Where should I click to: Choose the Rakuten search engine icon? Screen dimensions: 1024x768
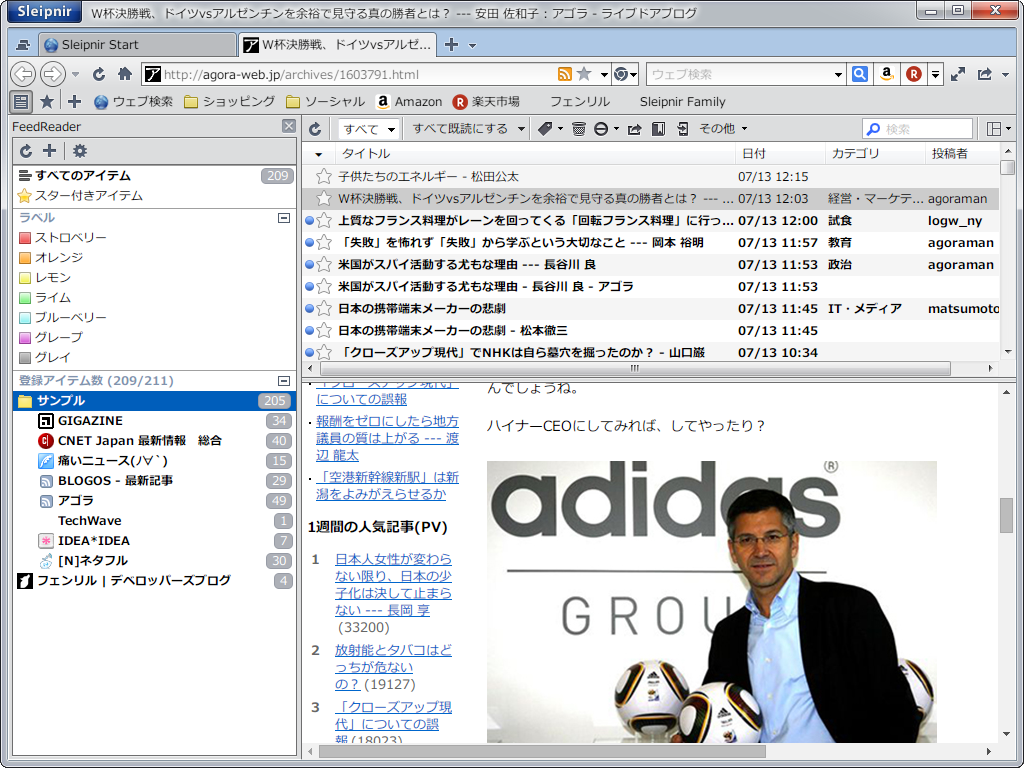click(914, 74)
